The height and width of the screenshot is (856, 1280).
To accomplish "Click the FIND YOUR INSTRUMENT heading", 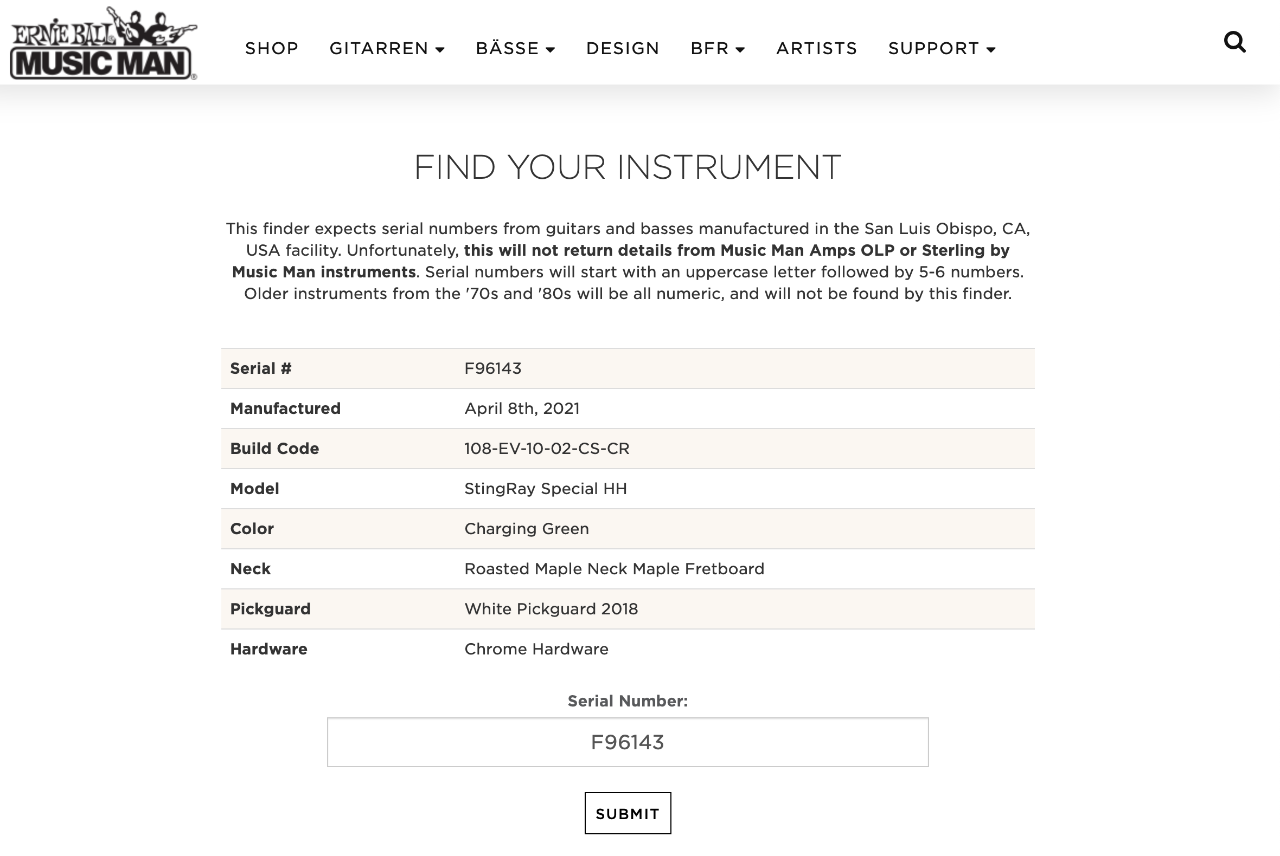I will [627, 167].
